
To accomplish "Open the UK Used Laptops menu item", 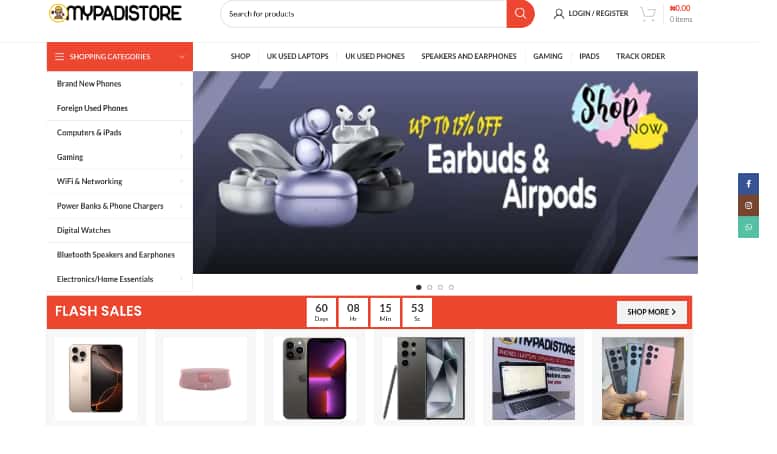I will (x=297, y=57).
